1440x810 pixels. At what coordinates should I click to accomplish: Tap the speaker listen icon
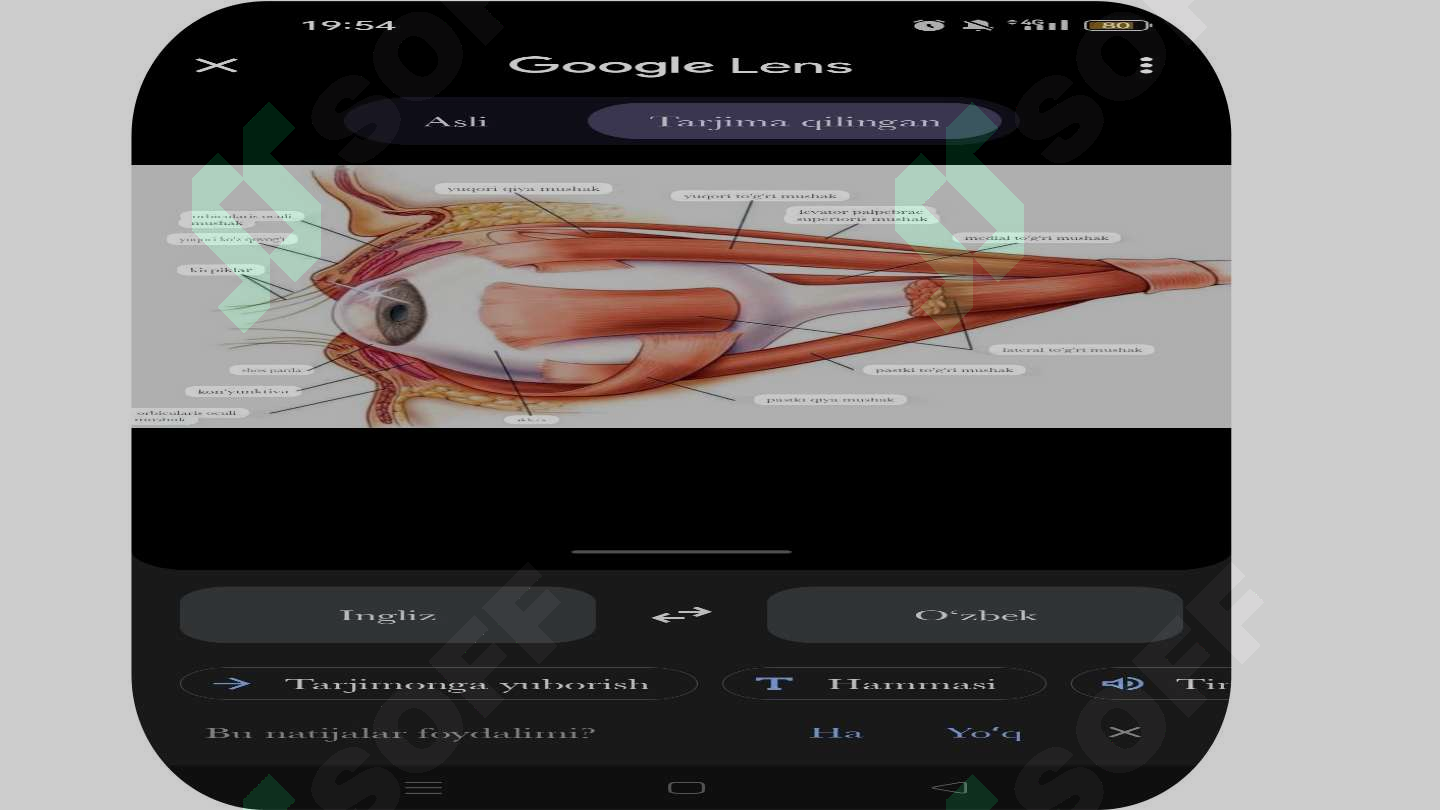click(x=1122, y=684)
